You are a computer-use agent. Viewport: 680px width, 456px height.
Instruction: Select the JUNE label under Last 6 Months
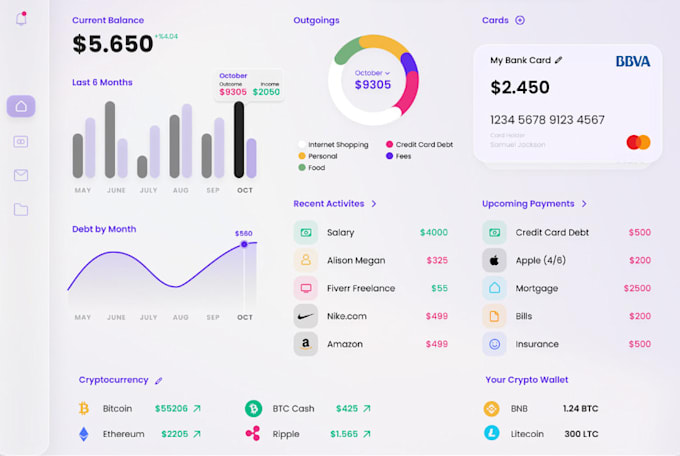pos(116,190)
